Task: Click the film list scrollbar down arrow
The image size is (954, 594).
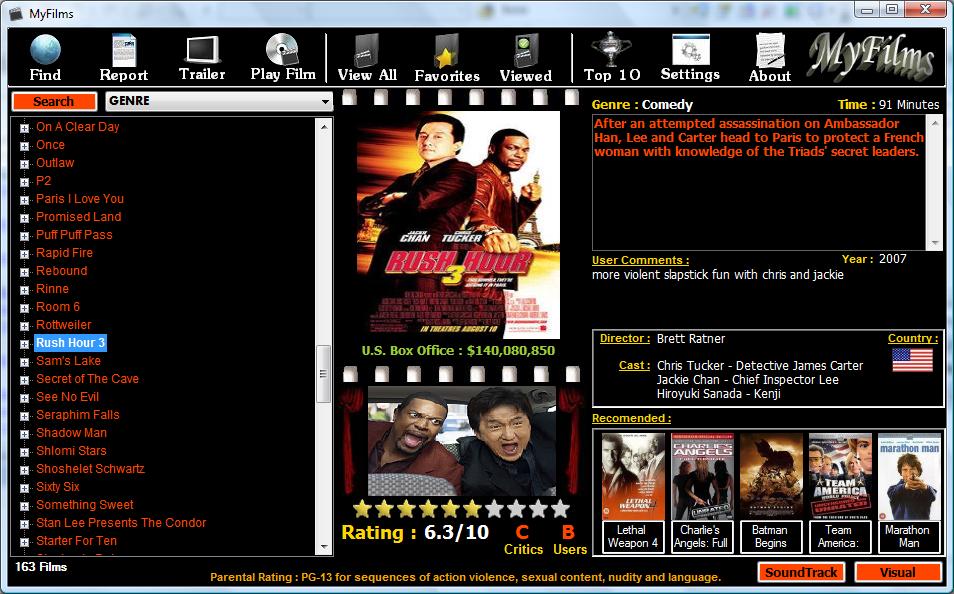Action: 324,547
